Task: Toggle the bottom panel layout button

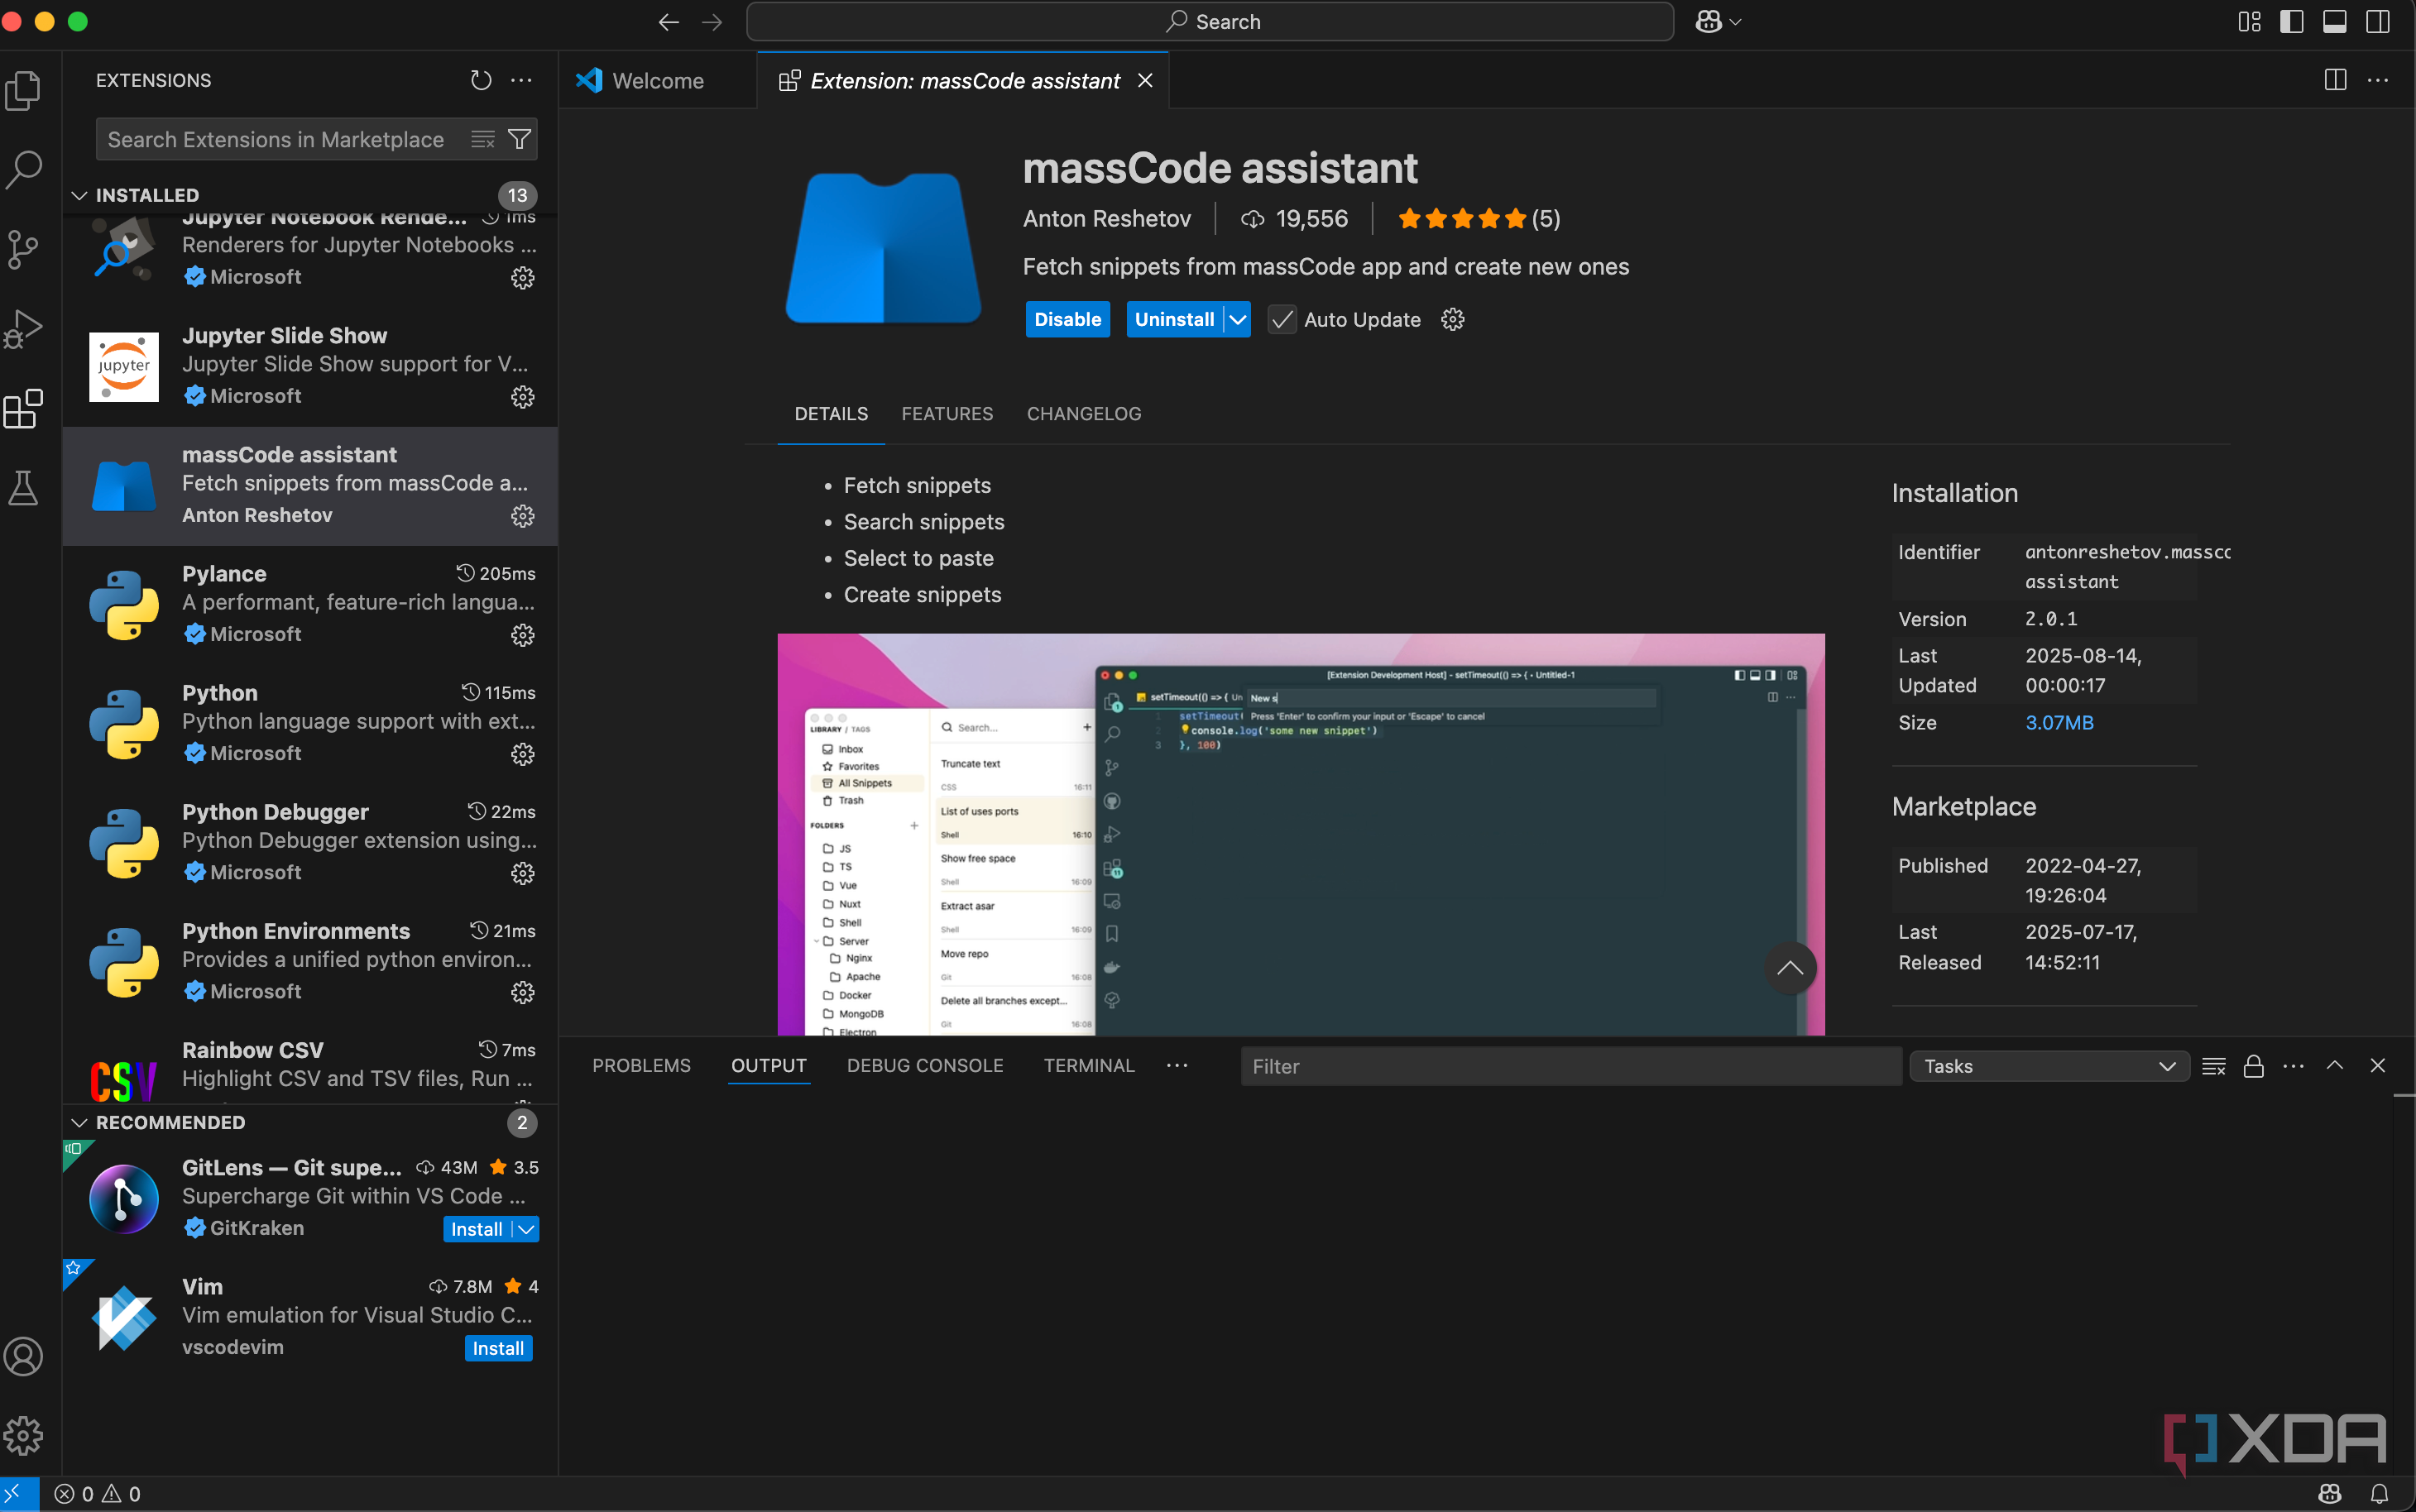Action: point(2334,22)
